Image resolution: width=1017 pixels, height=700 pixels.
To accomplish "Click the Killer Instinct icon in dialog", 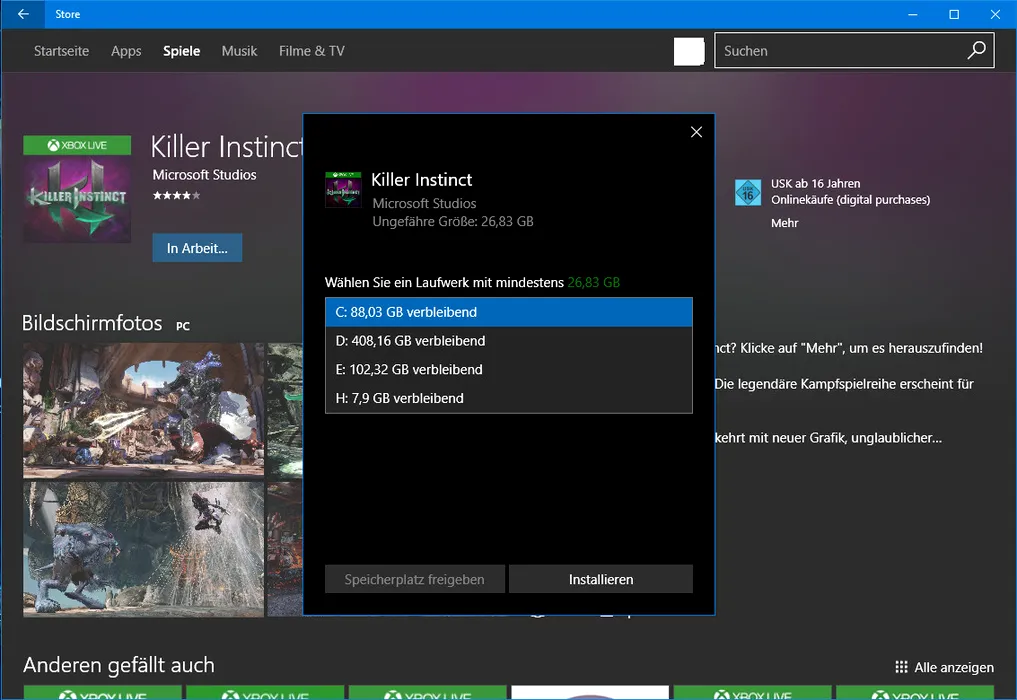I will (x=343, y=189).
